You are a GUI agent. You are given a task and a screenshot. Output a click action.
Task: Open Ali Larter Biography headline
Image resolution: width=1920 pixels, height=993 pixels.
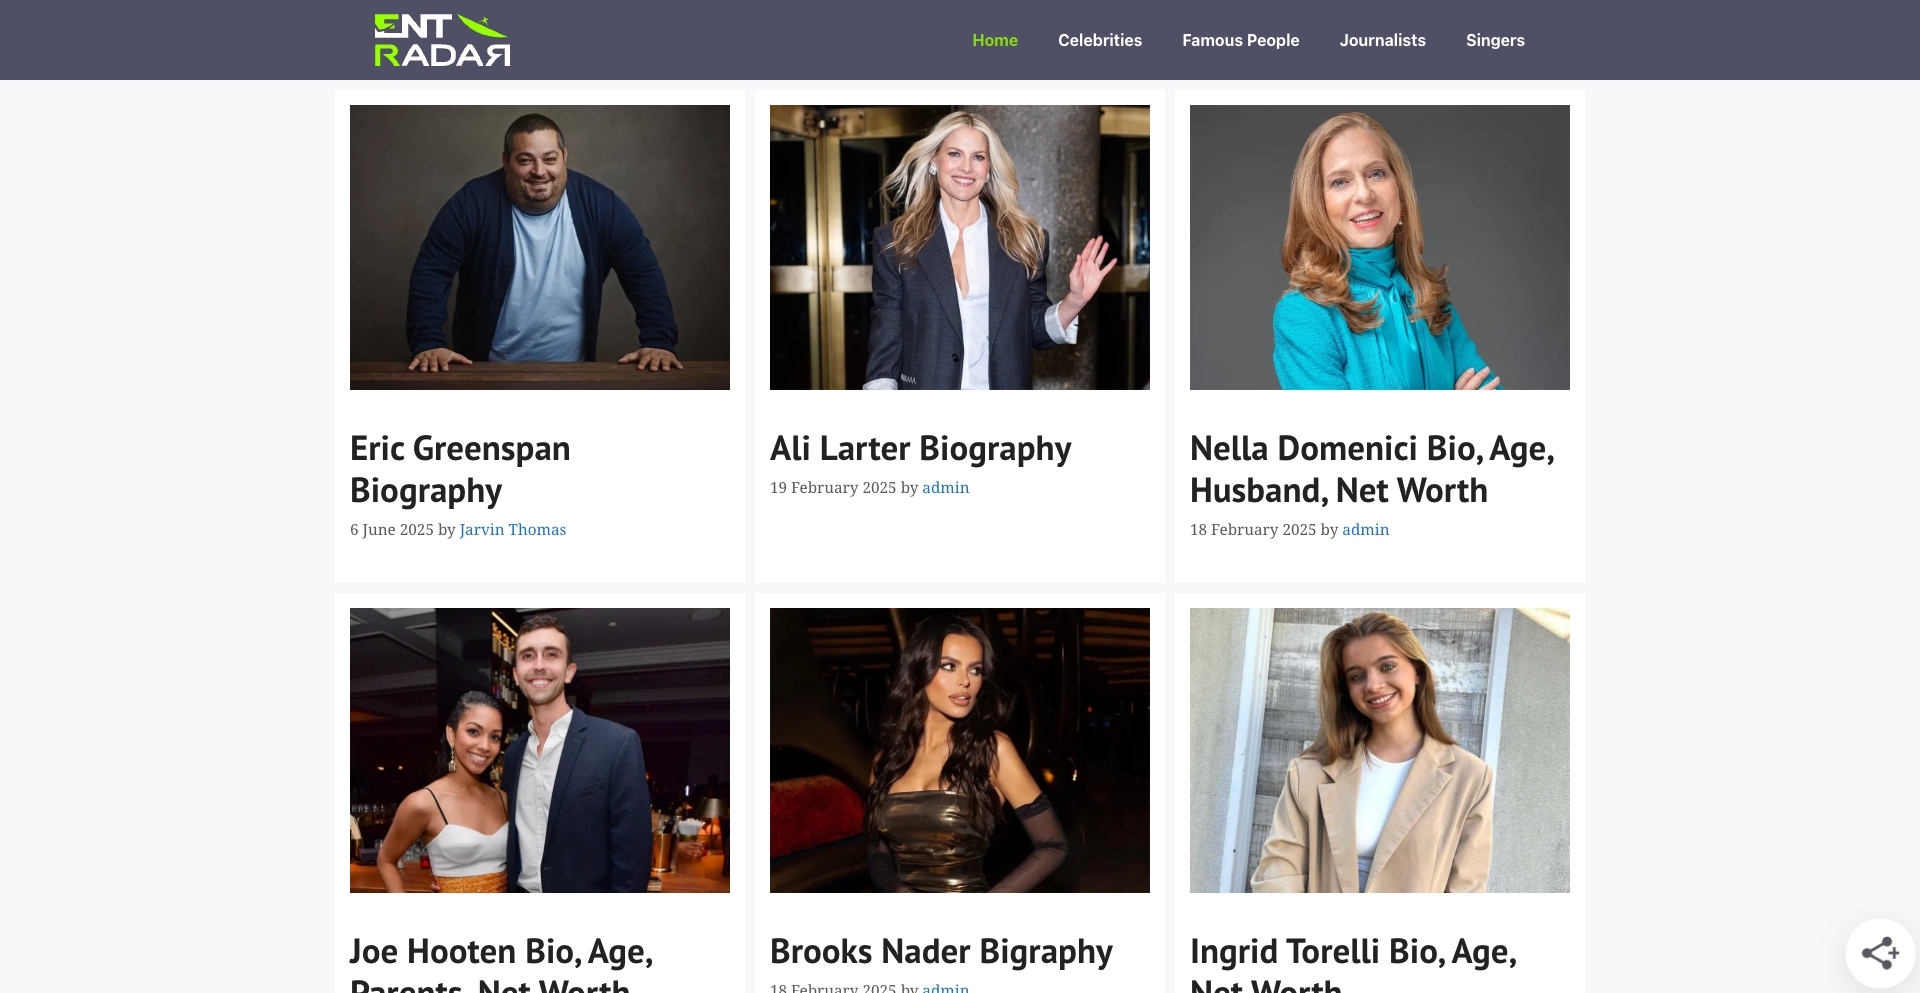920,448
